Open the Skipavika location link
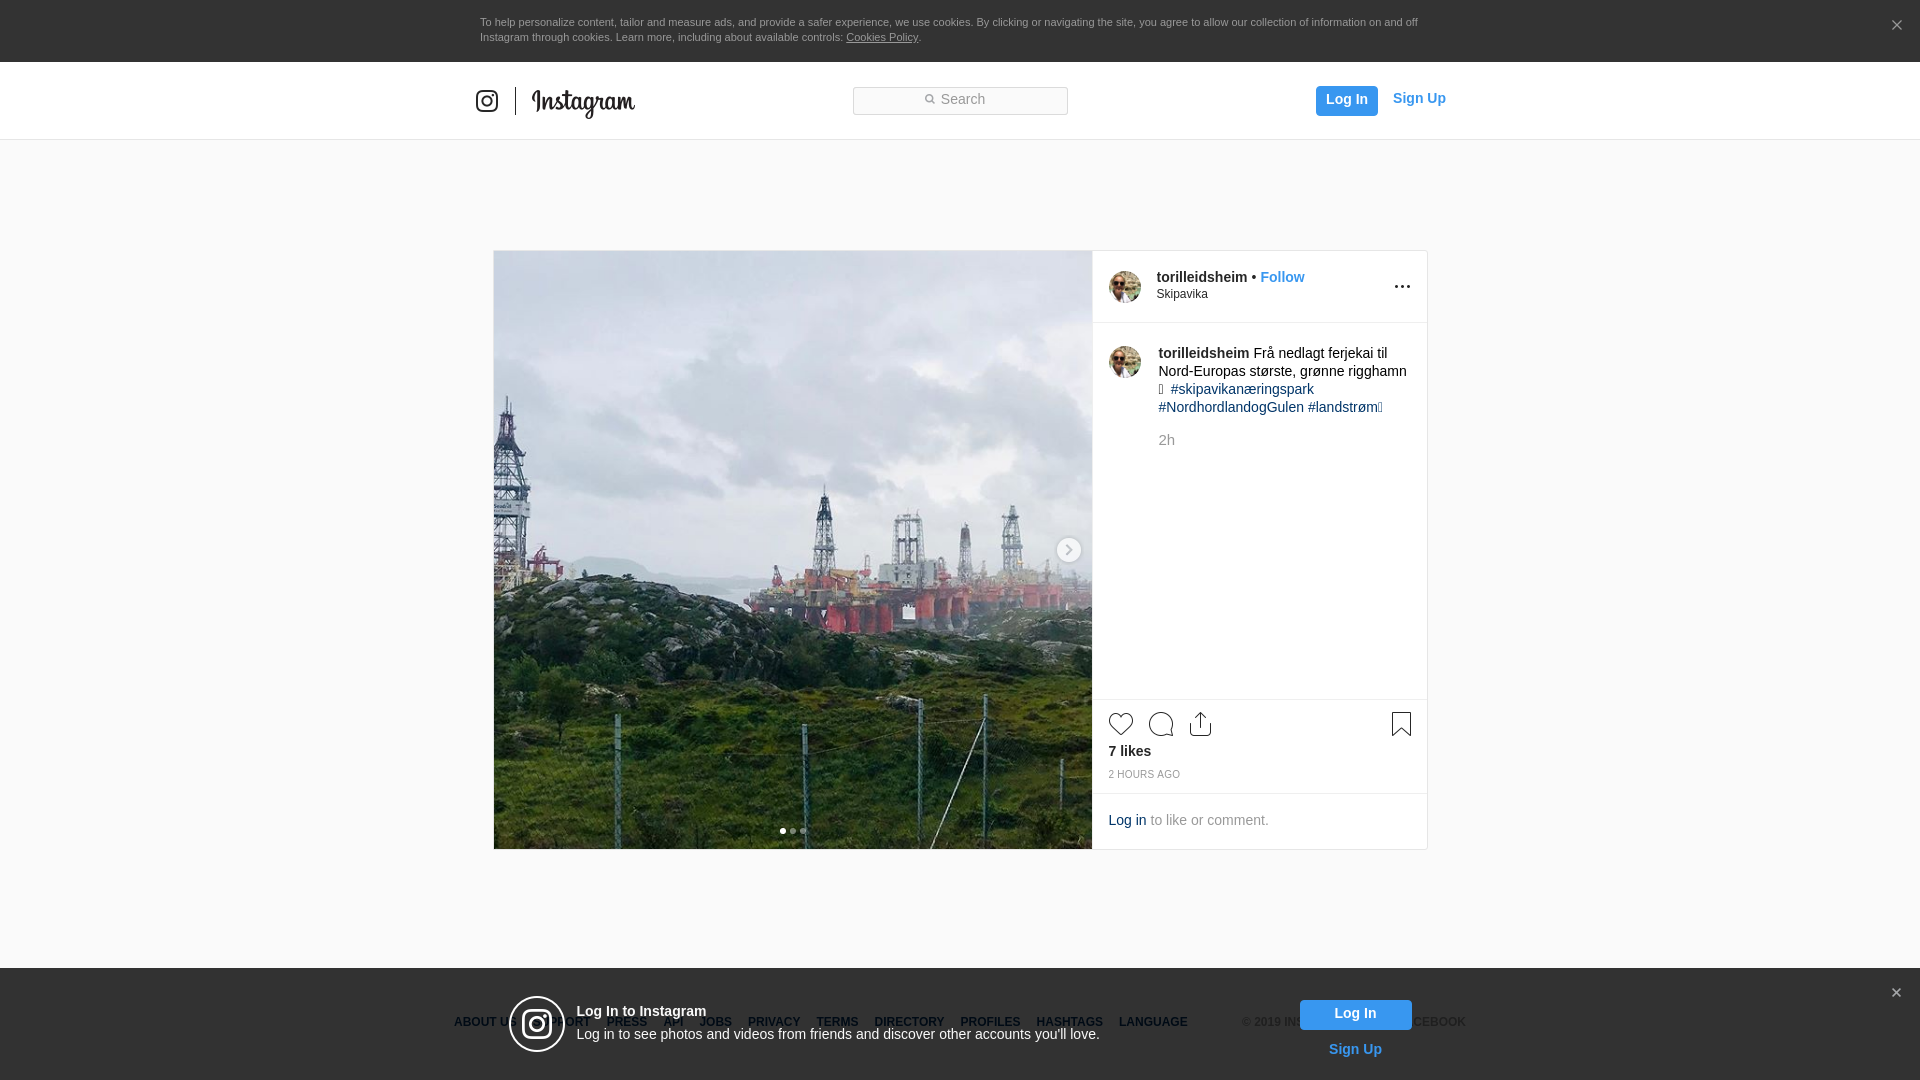The image size is (1920, 1080). tap(1182, 294)
